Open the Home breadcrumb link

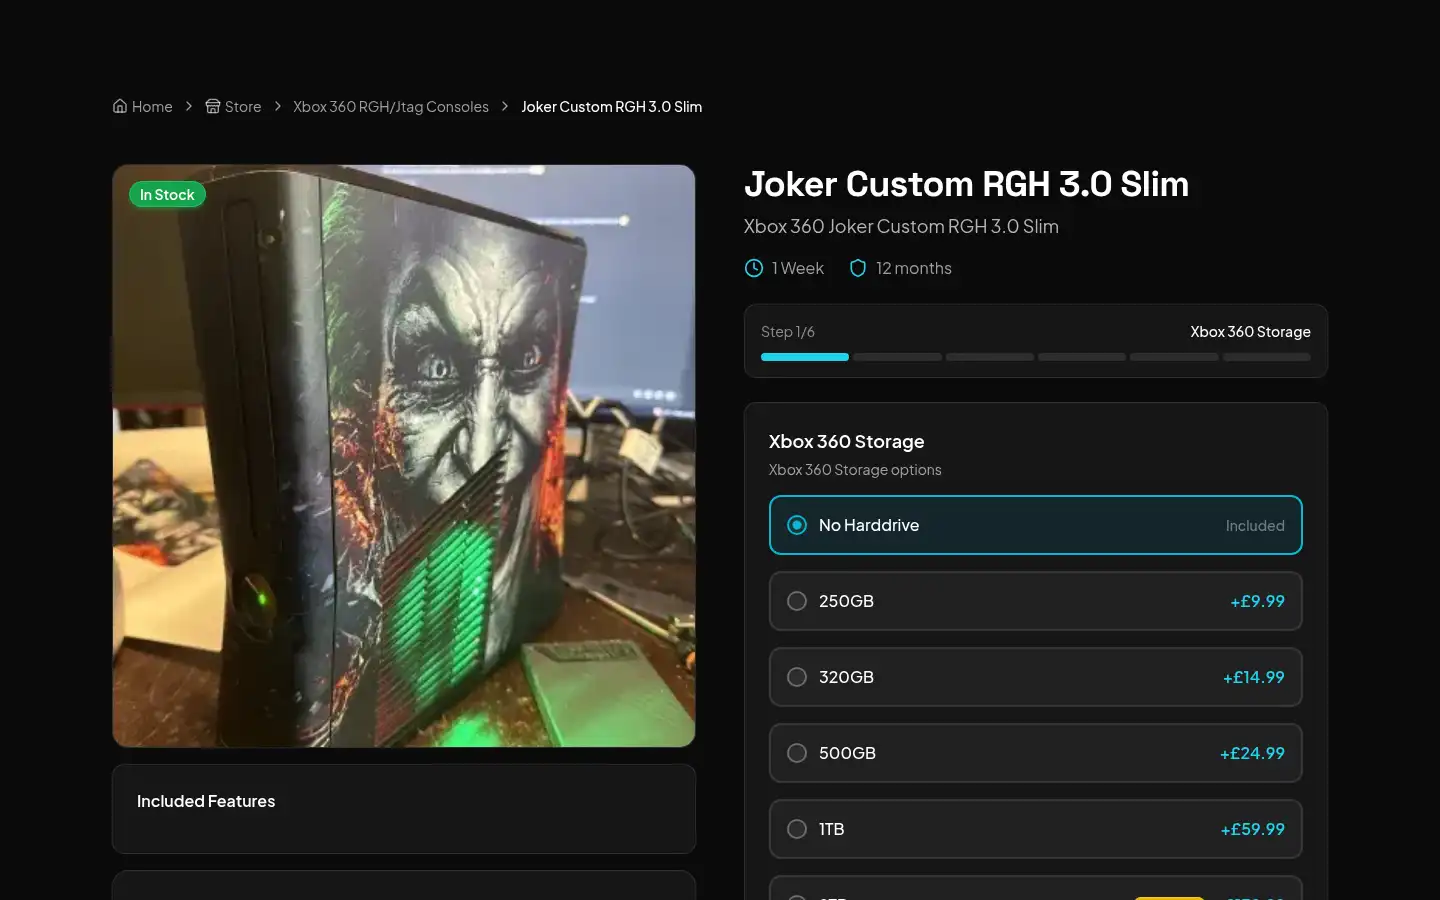[142, 106]
